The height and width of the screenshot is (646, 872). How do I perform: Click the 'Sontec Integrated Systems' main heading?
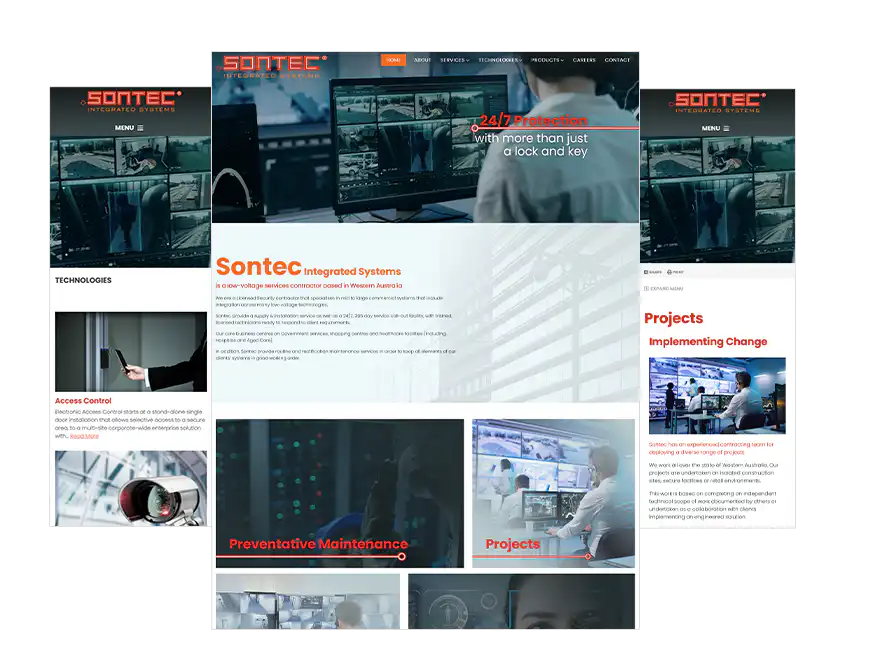coord(308,267)
